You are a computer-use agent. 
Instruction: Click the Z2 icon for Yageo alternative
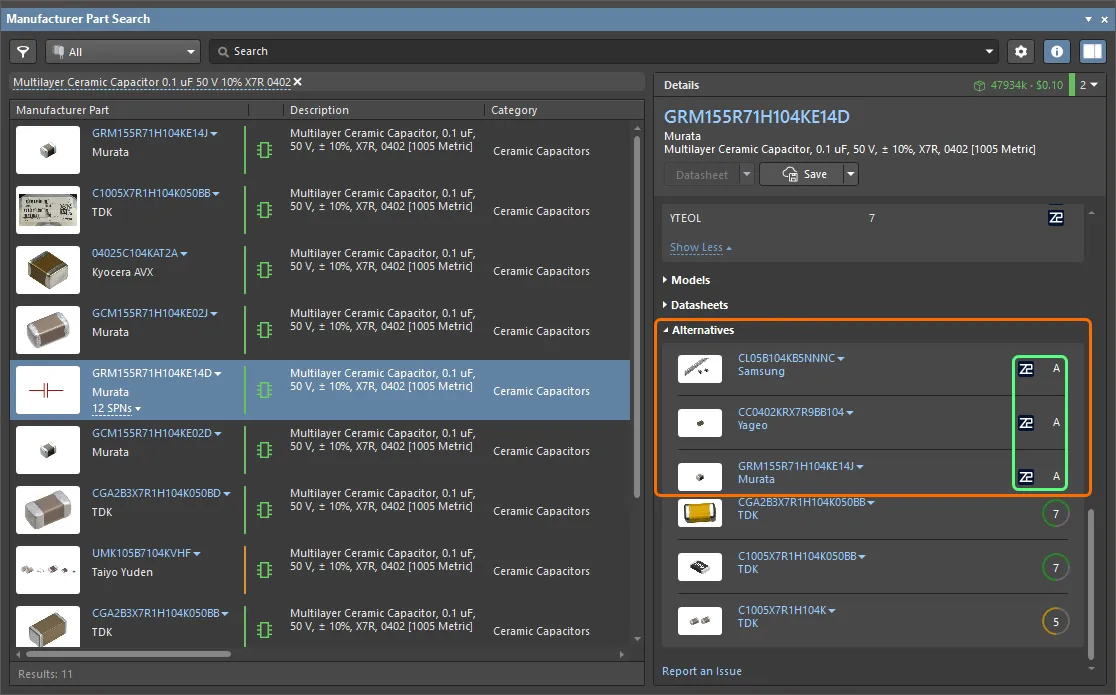(x=1026, y=423)
